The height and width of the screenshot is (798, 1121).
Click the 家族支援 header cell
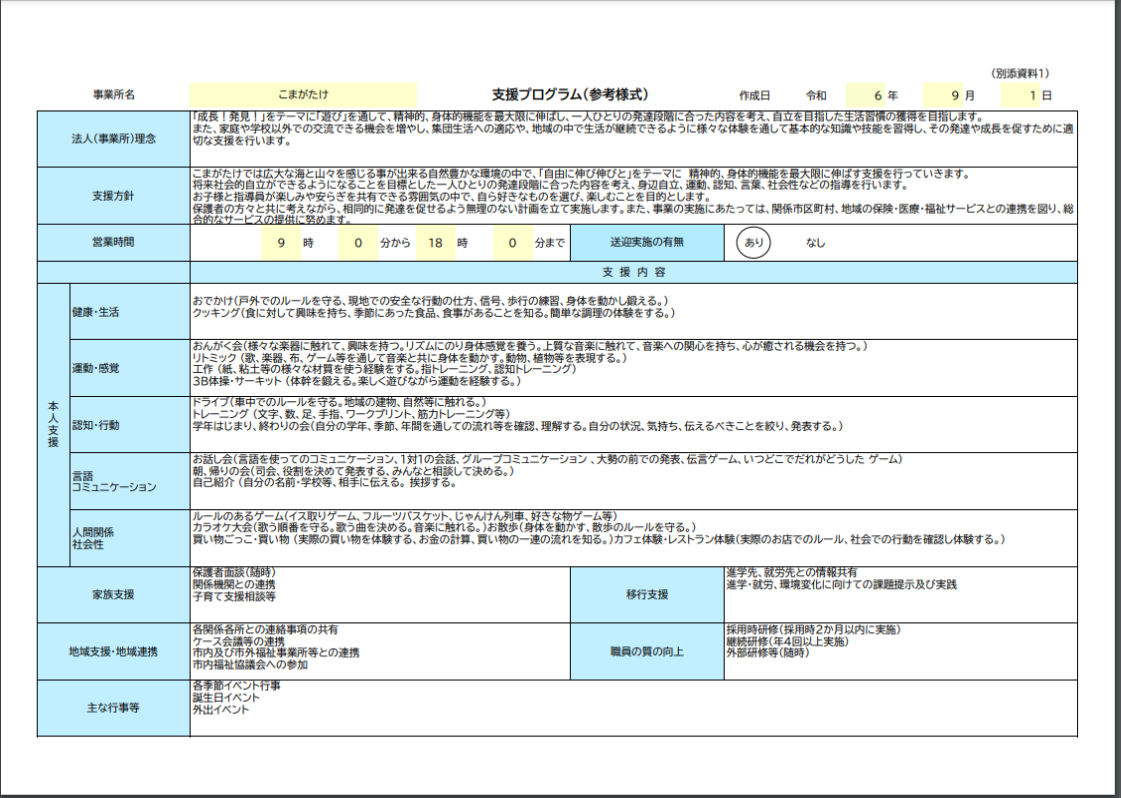[x=114, y=594]
